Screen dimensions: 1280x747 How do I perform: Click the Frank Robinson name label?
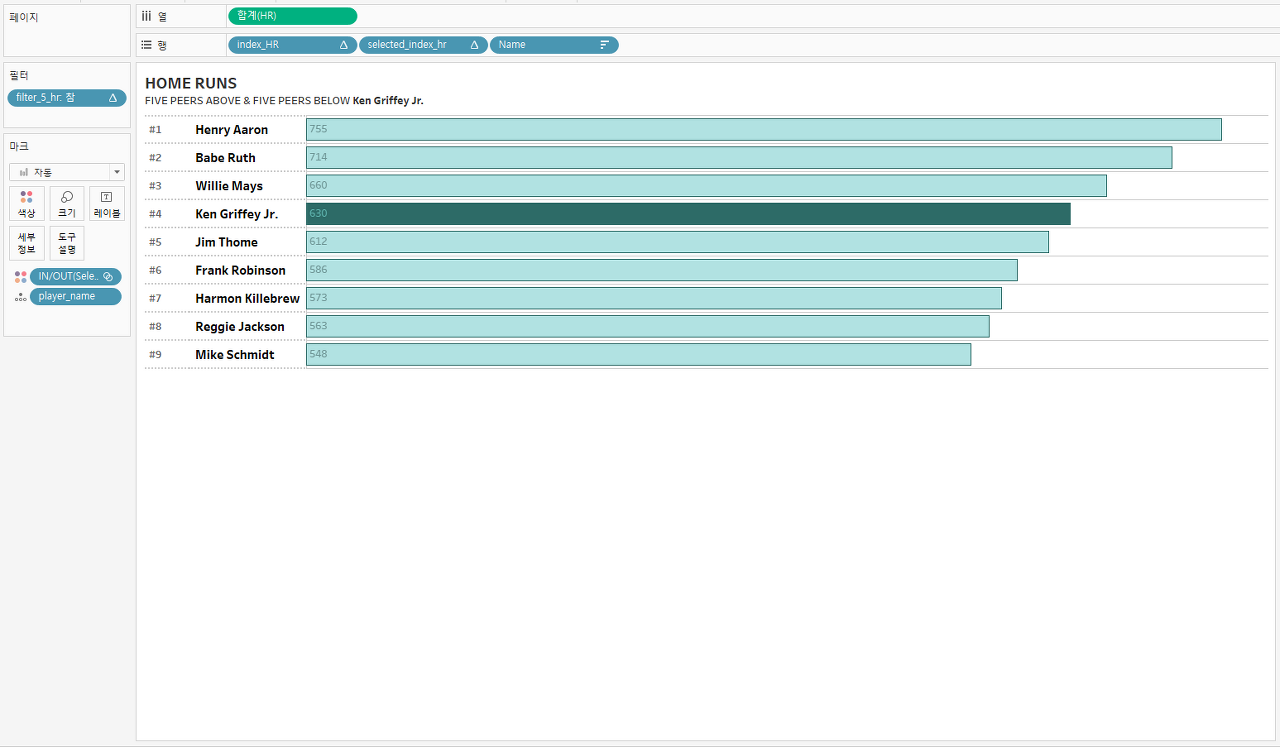[x=240, y=270]
